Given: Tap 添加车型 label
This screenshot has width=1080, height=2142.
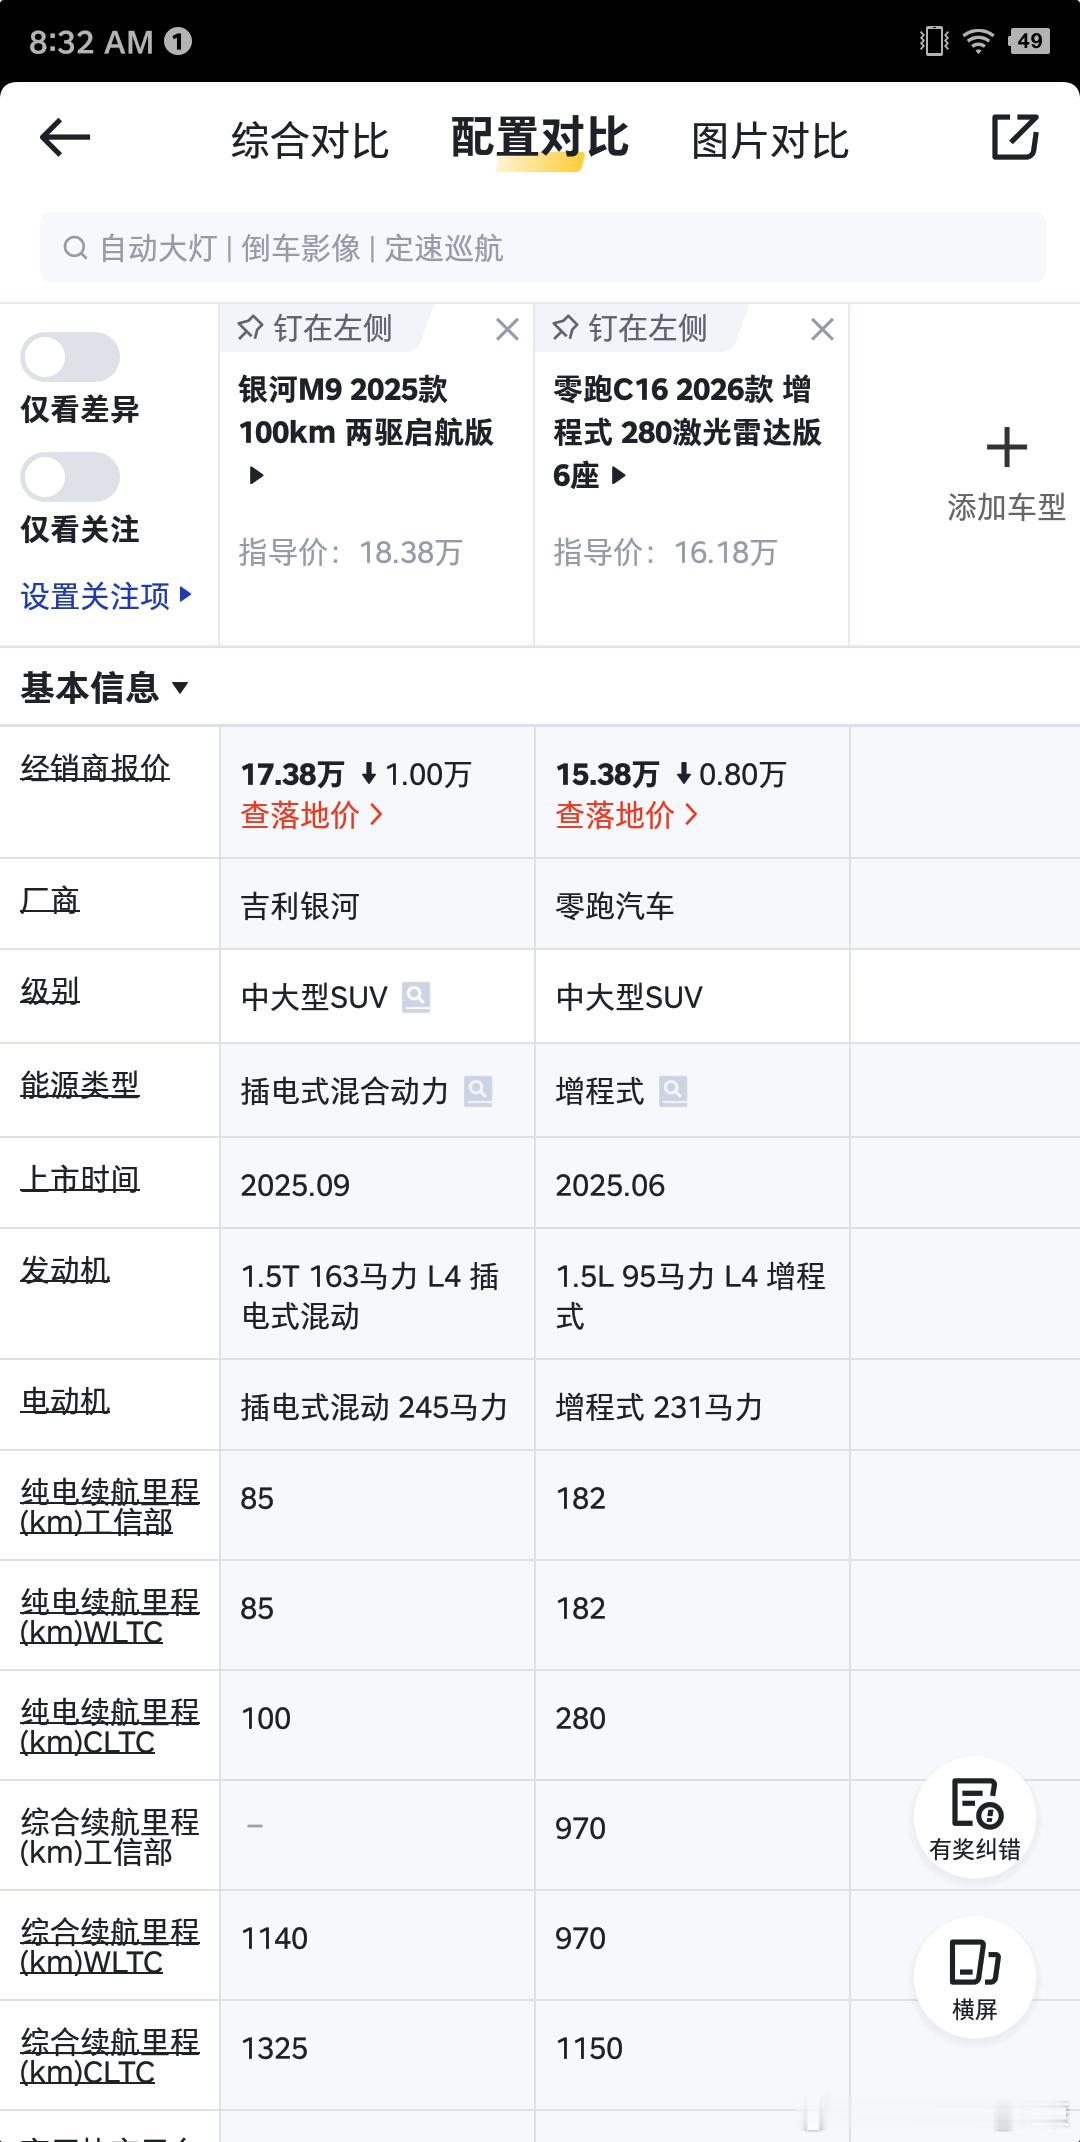Looking at the screenshot, I should (x=1006, y=507).
